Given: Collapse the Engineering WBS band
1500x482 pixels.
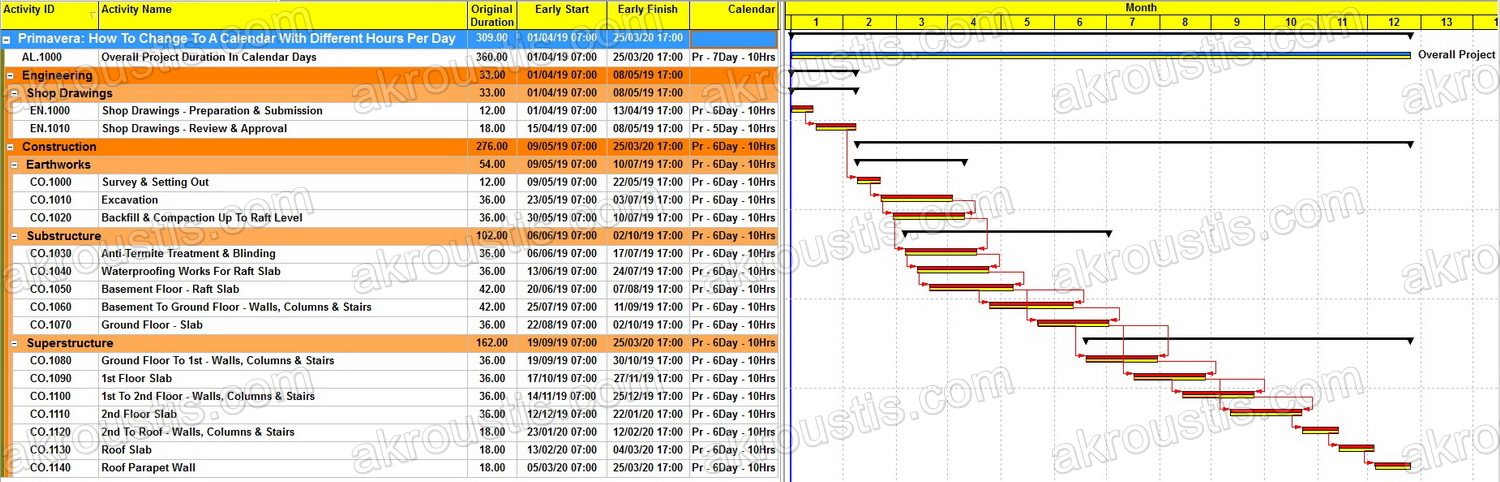Looking at the screenshot, I should [11, 75].
